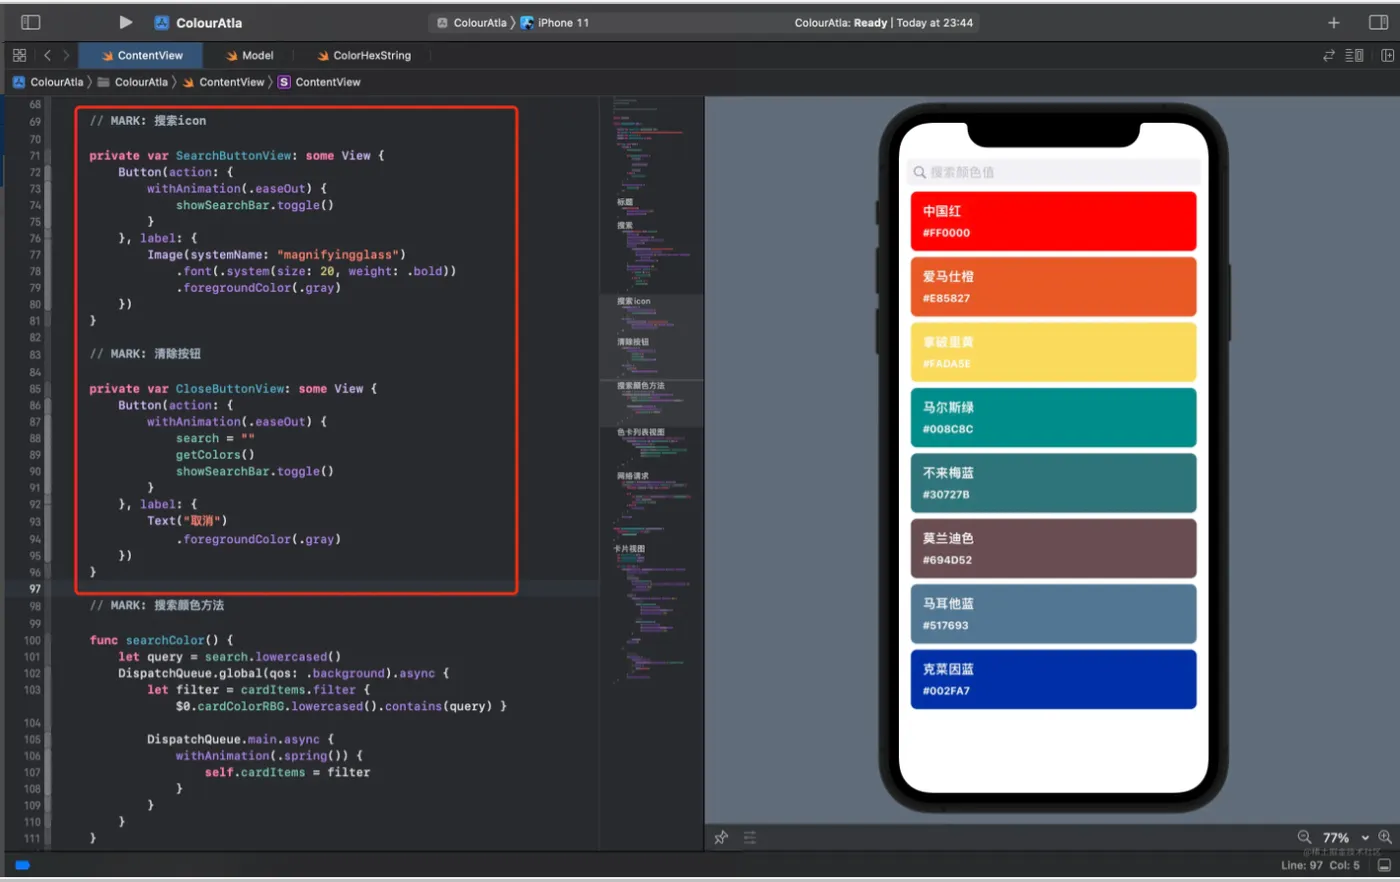
Task: Adjust editor options menu icon
Action: pyautogui.click(x=1354, y=55)
